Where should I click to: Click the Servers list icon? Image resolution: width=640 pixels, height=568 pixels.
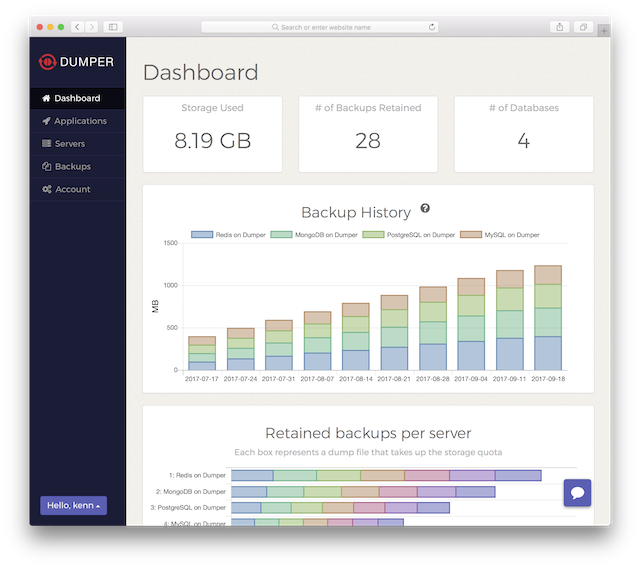(46, 144)
